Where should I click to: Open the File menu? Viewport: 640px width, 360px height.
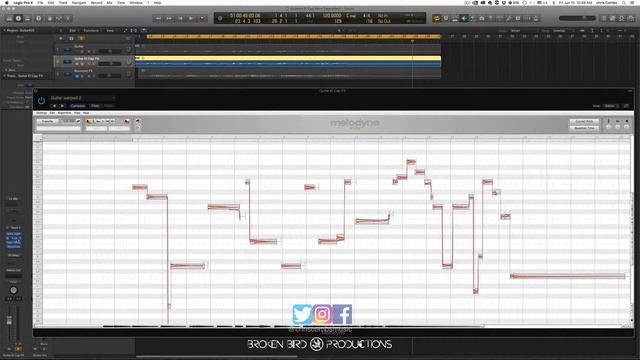point(40,2)
